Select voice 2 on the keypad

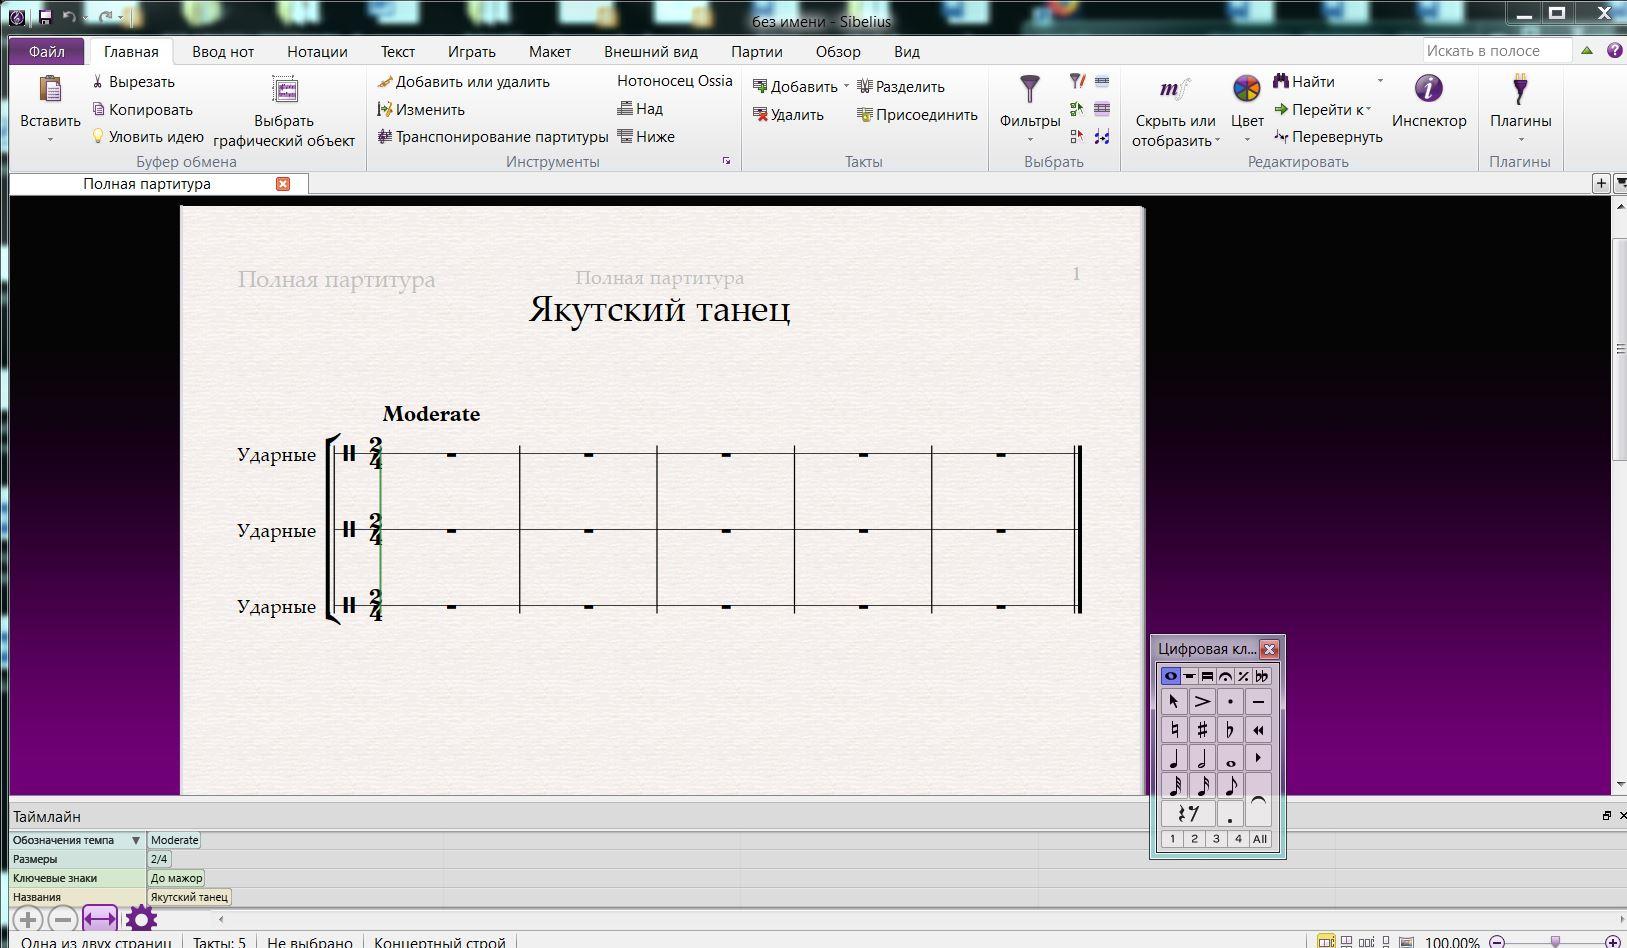pos(1194,839)
